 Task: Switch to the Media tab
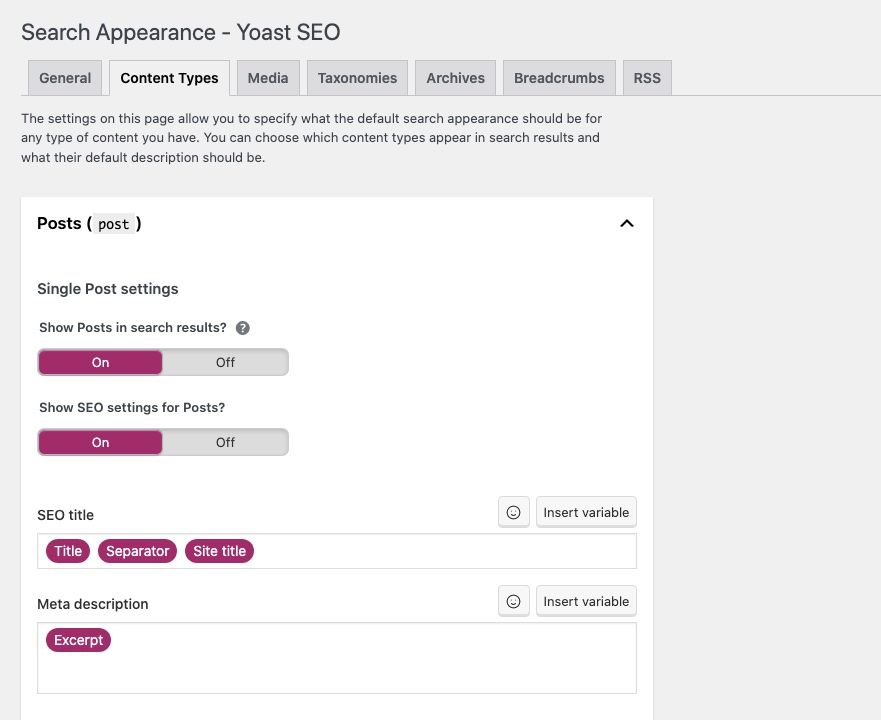(x=268, y=78)
